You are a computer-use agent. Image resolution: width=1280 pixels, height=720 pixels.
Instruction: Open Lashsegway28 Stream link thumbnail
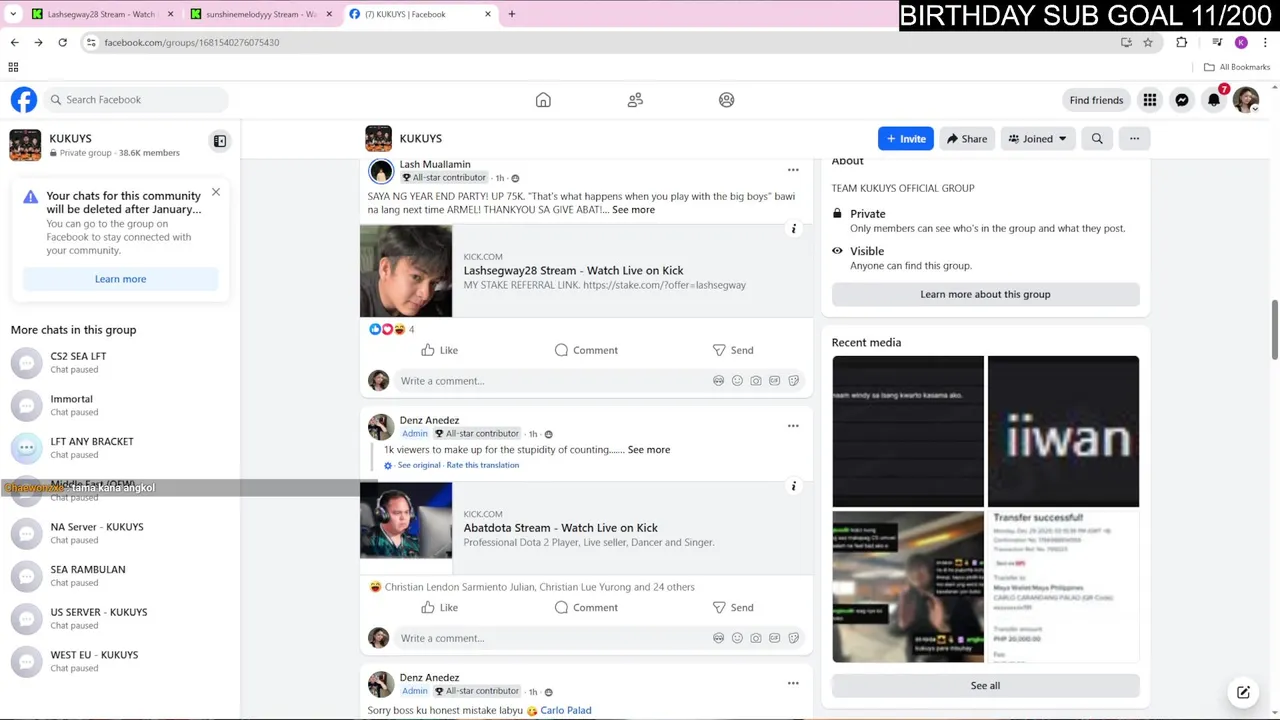point(406,271)
